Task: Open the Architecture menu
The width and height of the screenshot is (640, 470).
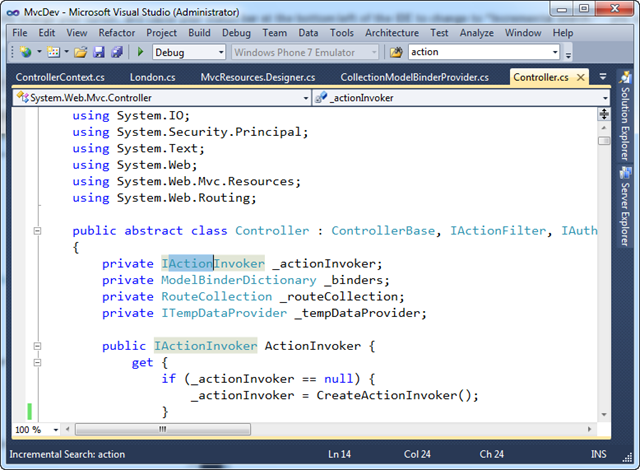Action: (x=392, y=33)
